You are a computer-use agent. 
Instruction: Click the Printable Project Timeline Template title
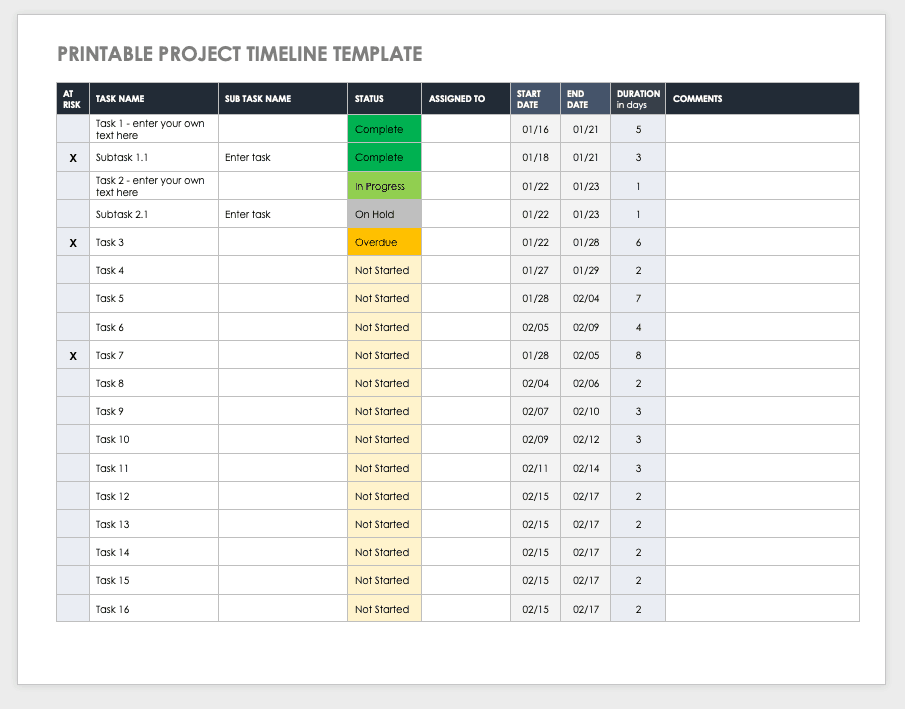tap(240, 54)
